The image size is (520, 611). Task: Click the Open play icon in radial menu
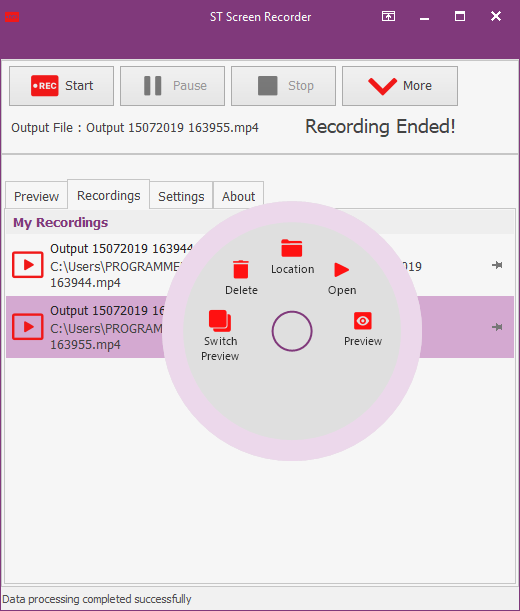point(341,270)
